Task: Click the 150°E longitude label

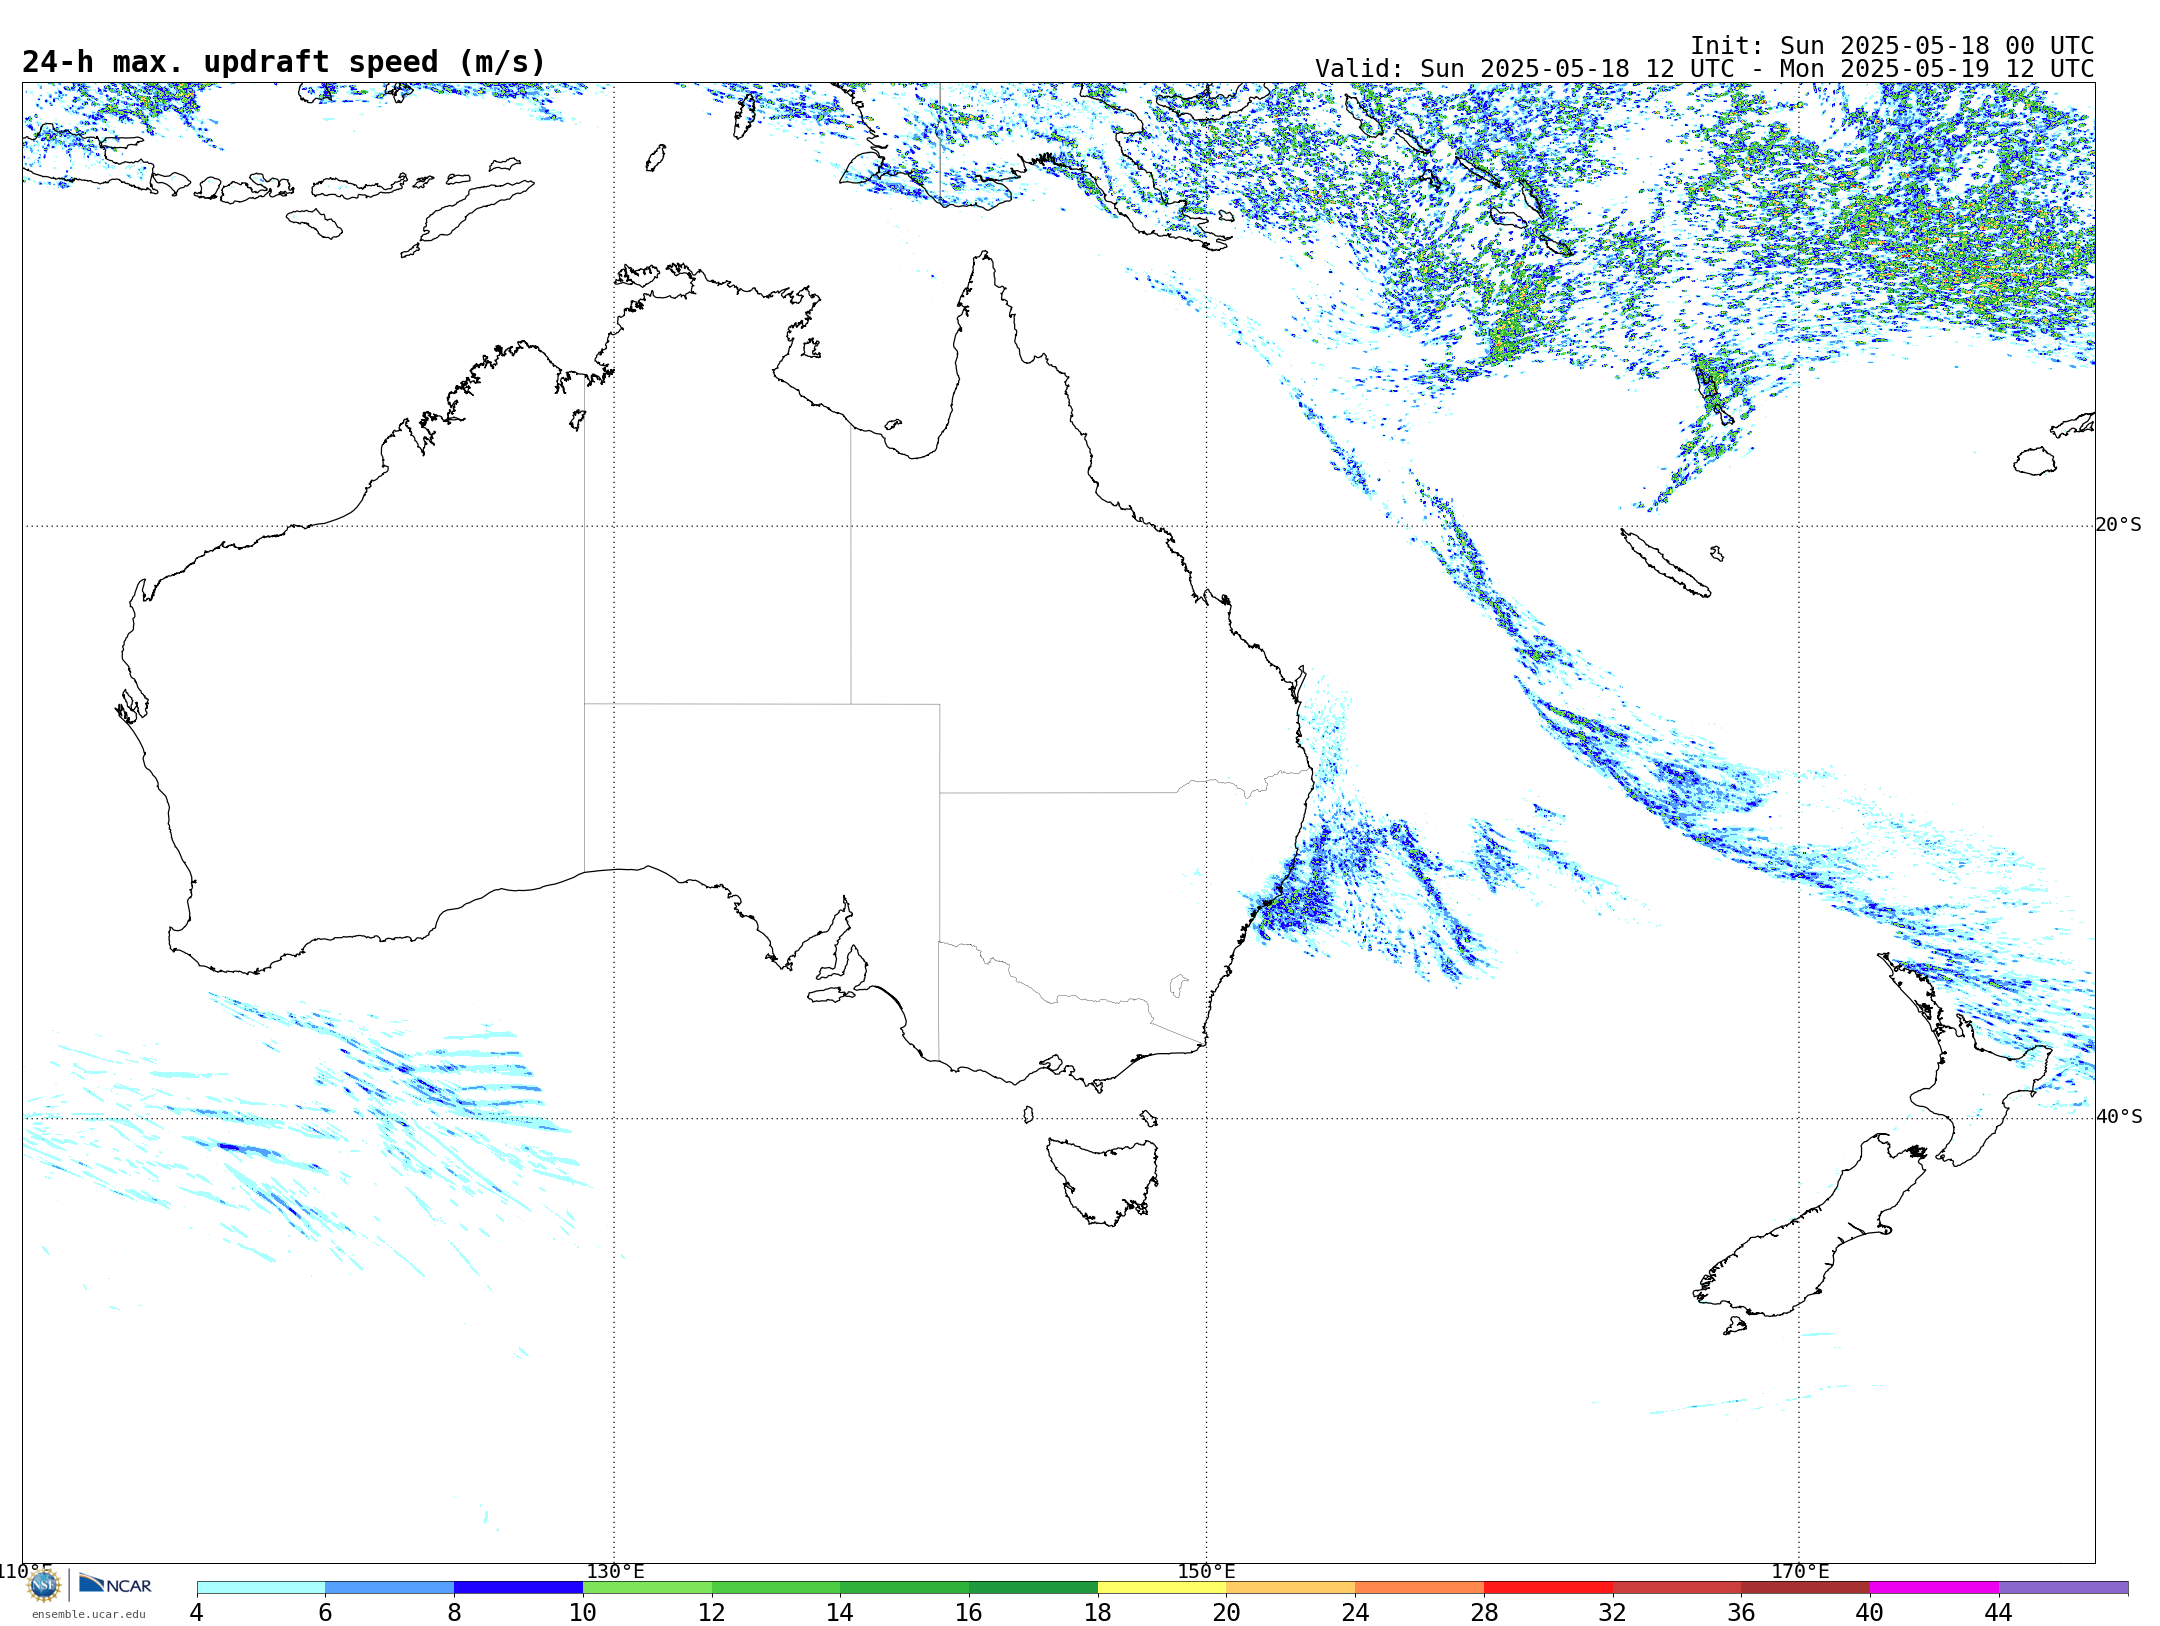Action: click(1206, 1572)
